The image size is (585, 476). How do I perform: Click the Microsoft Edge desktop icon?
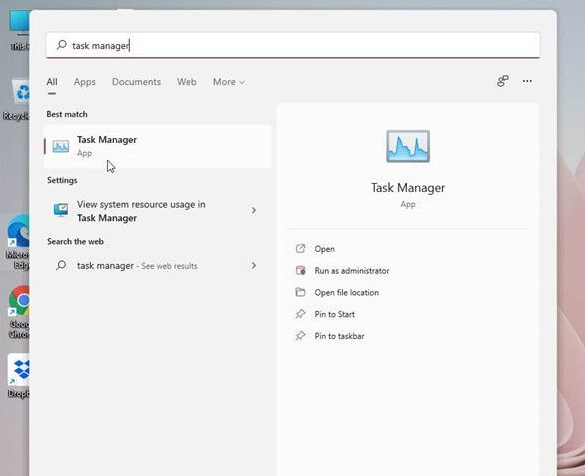click(x=19, y=242)
